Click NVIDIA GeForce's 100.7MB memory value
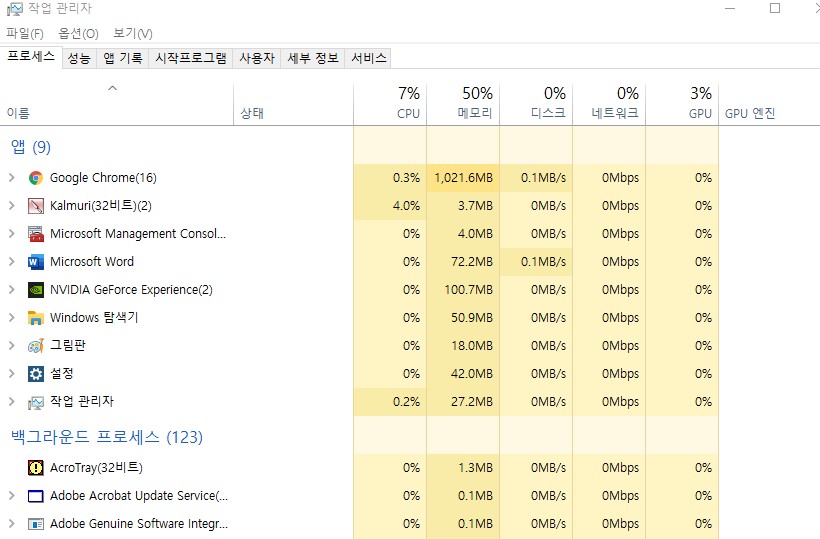The image size is (820, 539). [x=469, y=290]
